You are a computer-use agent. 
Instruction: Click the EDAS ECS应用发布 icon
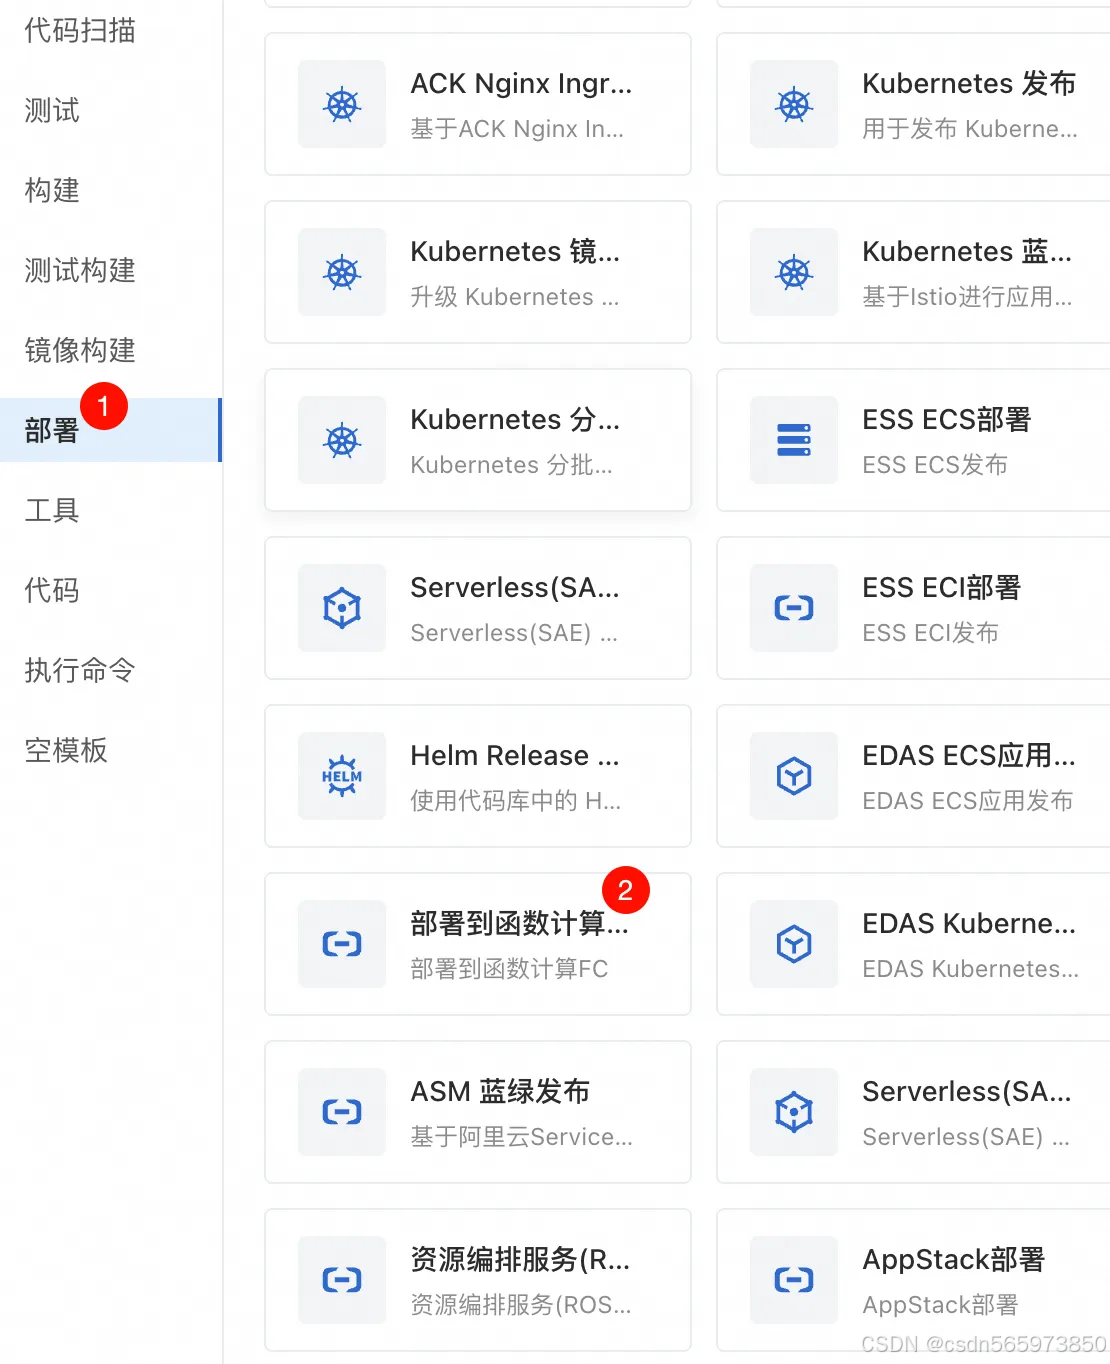coord(793,776)
